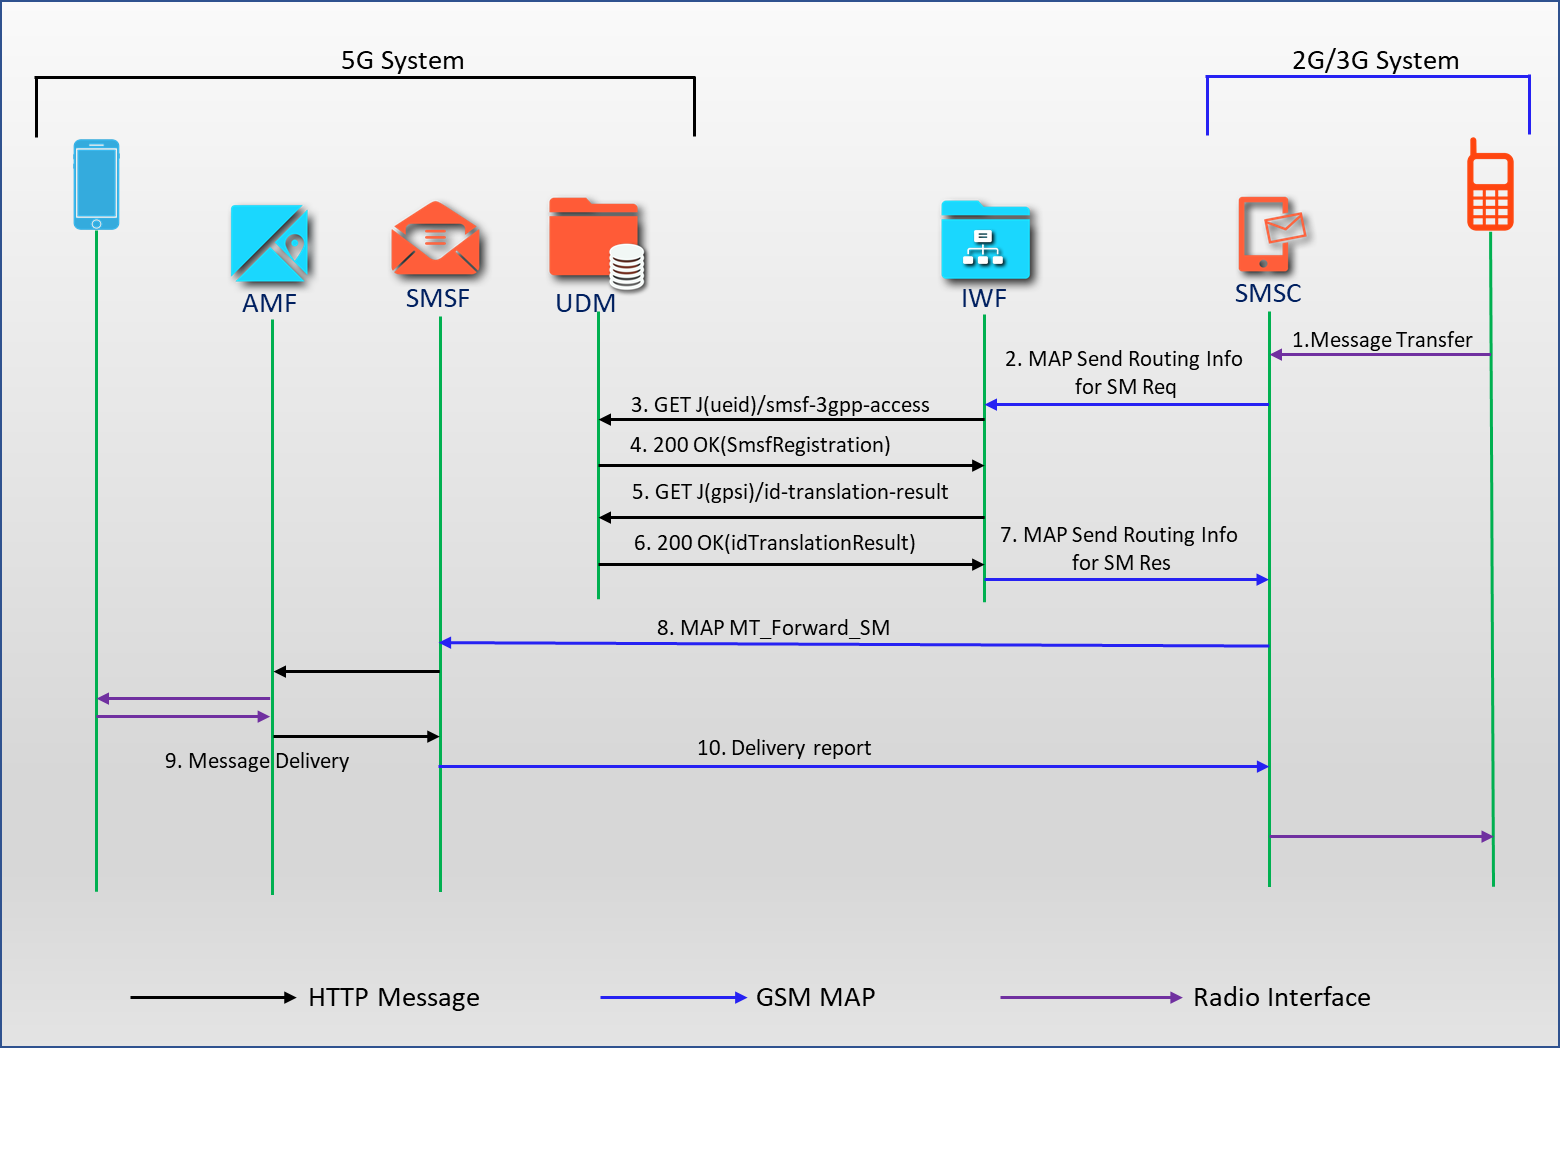The height and width of the screenshot is (1168, 1560).
Task: Click the '1.Message Transfer' label
Action: [x=1382, y=340]
